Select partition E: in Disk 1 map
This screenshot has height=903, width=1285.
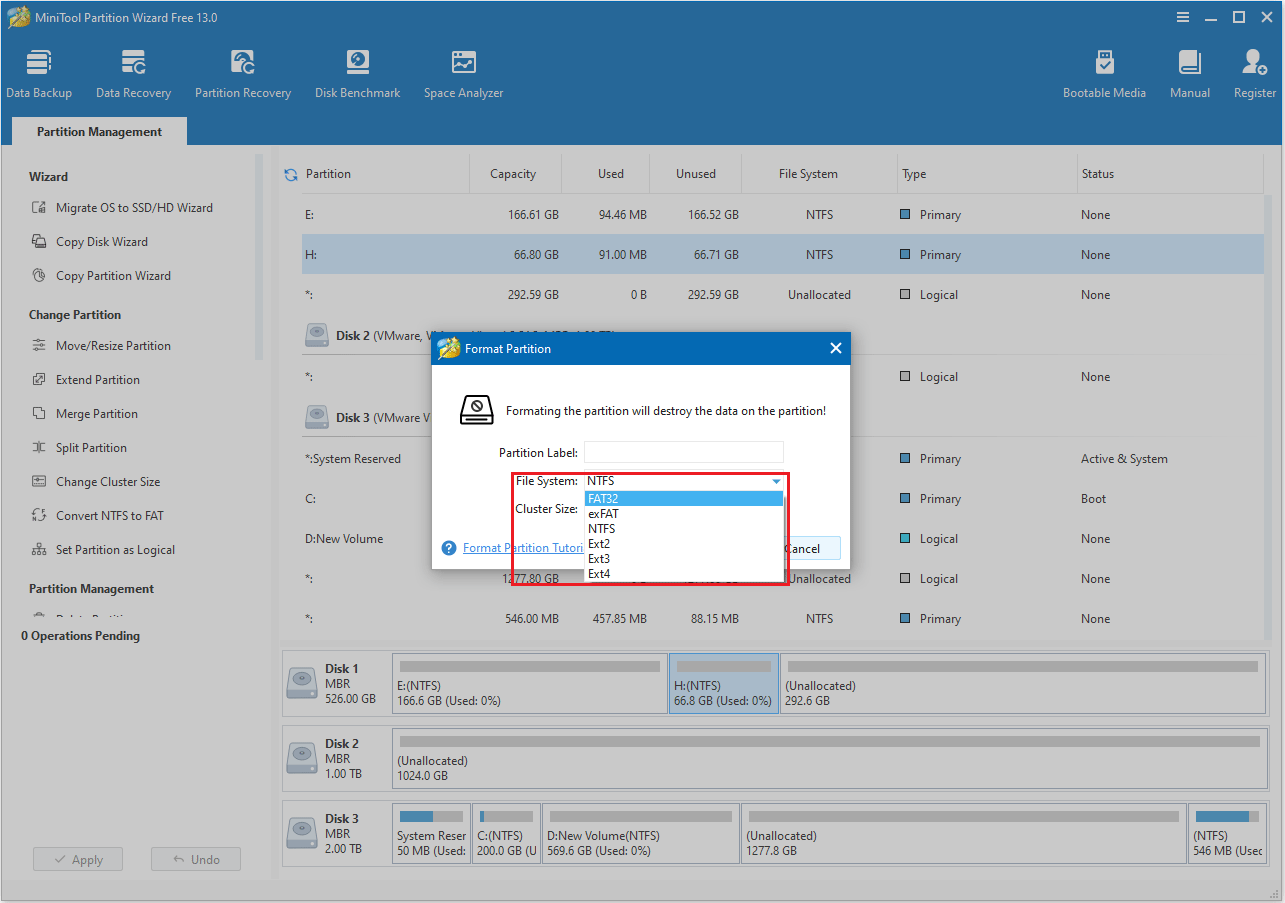tap(528, 683)
